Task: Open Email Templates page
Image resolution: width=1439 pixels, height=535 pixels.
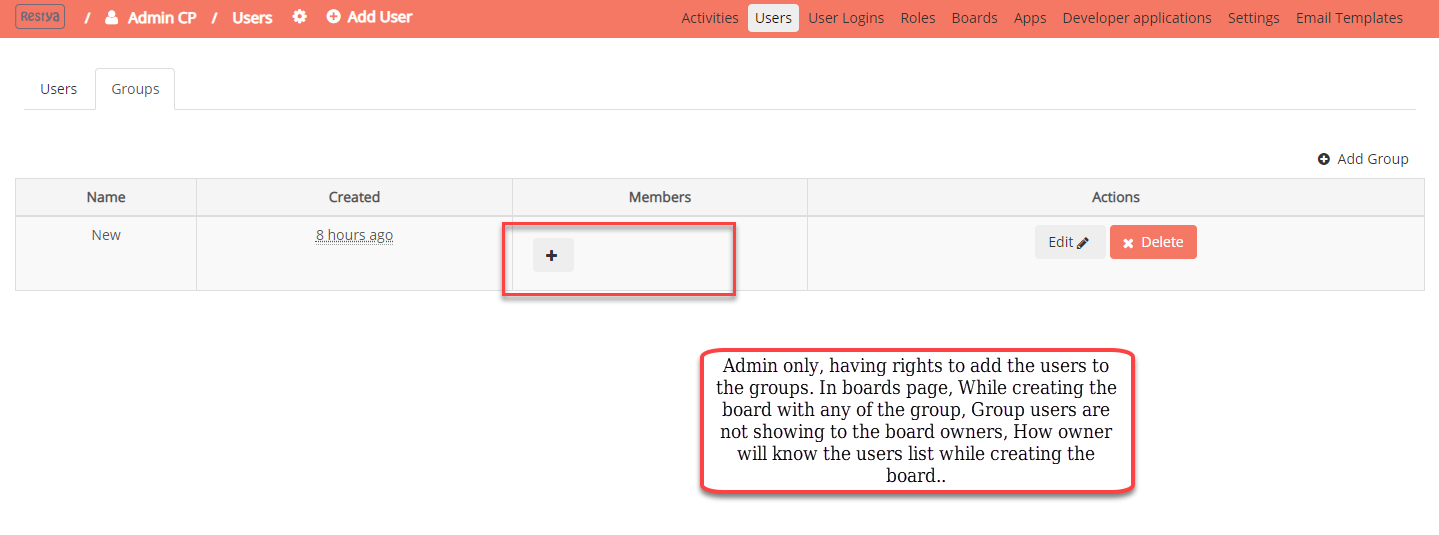Action: (1350, 18)
